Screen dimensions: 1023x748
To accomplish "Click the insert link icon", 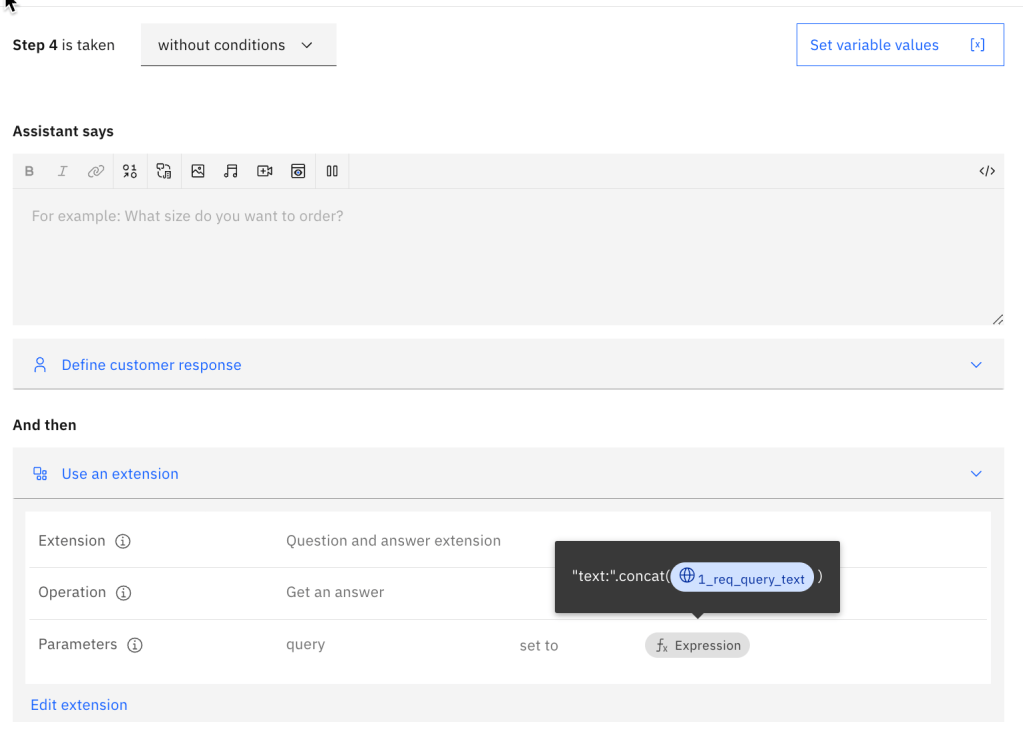I will (x=96, y=171).
